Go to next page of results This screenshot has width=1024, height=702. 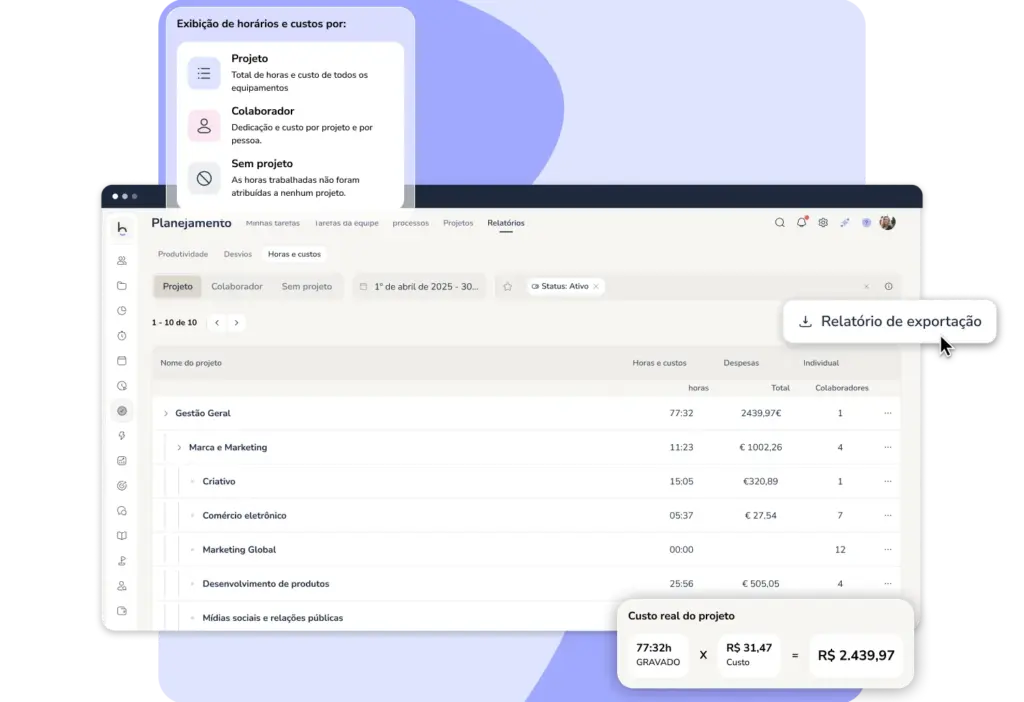(236, 323)
